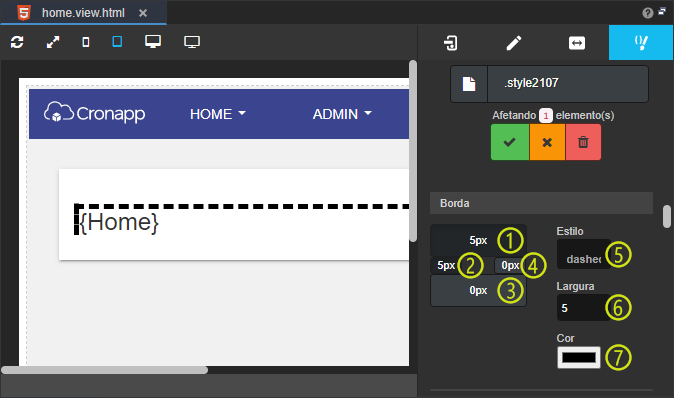Select the desktop monitor viewport icon
Screen dimensions: 674x398
coord(153,42)
